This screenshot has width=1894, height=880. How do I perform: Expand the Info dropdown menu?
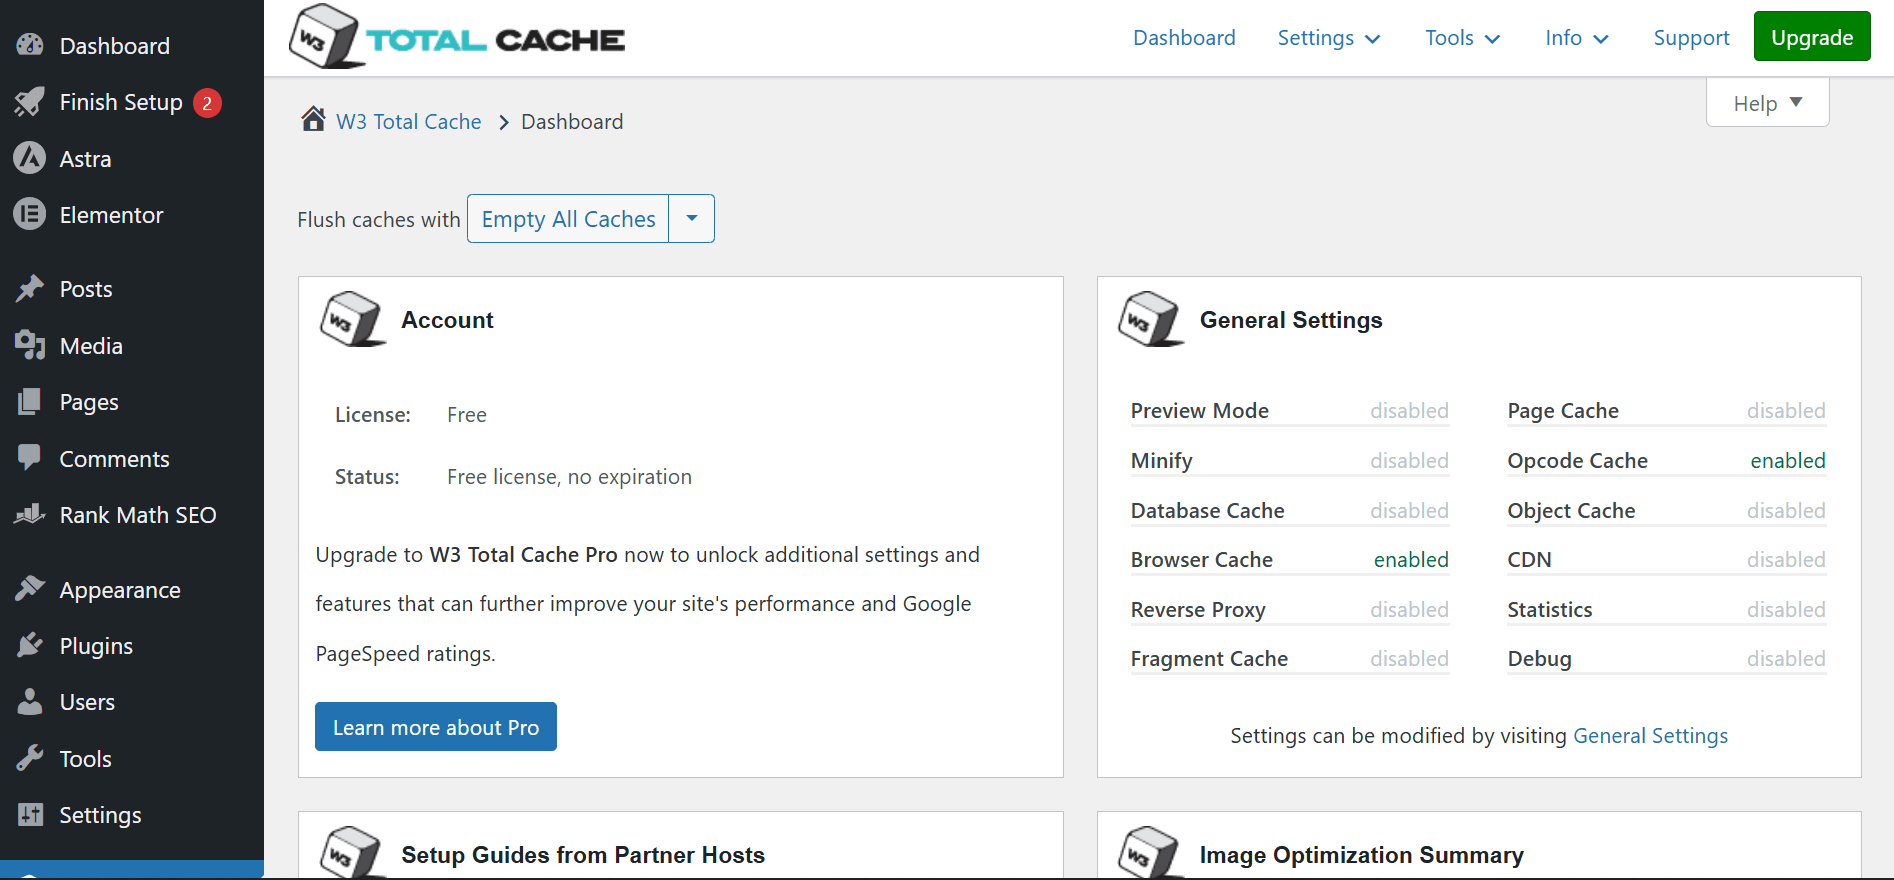point(1576,38)
